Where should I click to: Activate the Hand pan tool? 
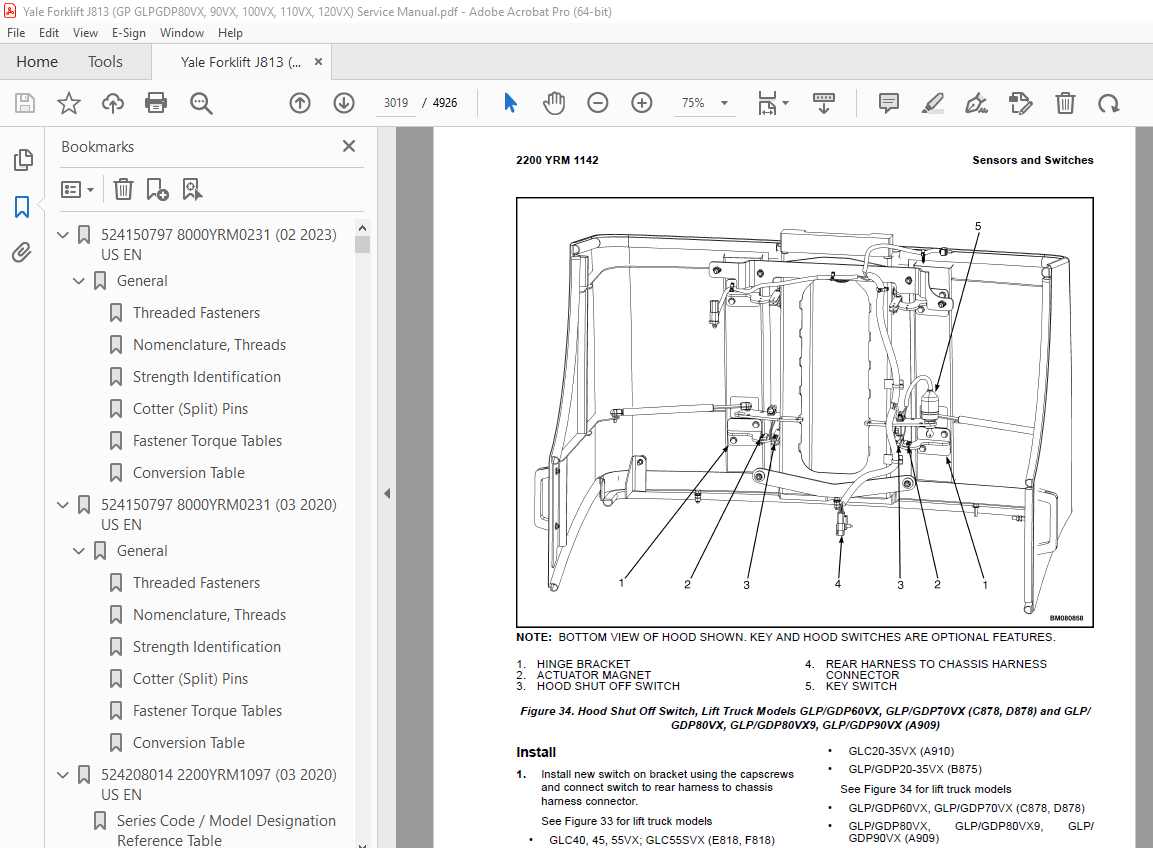(554, 103)
